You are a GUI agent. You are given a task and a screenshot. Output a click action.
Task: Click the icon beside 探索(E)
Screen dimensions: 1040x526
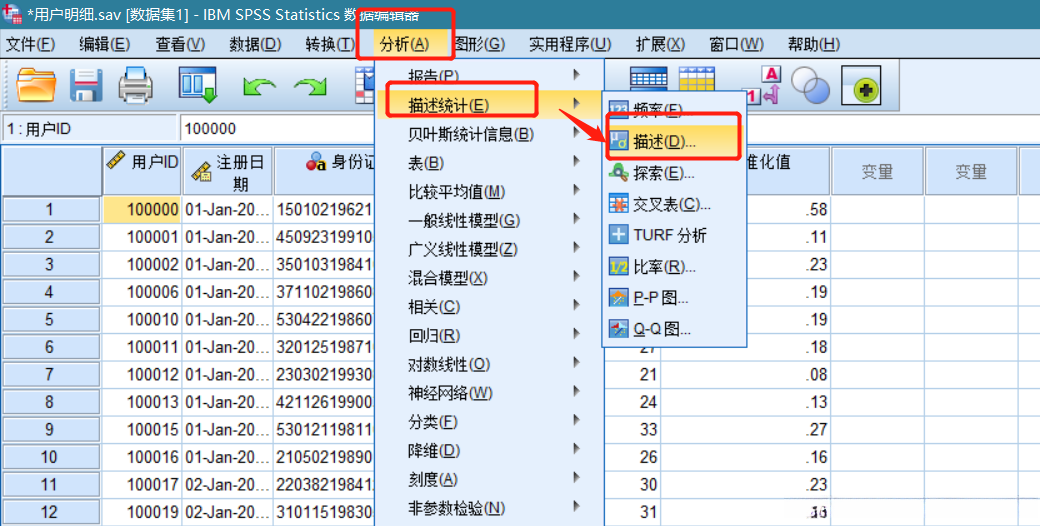coord(618,173)
